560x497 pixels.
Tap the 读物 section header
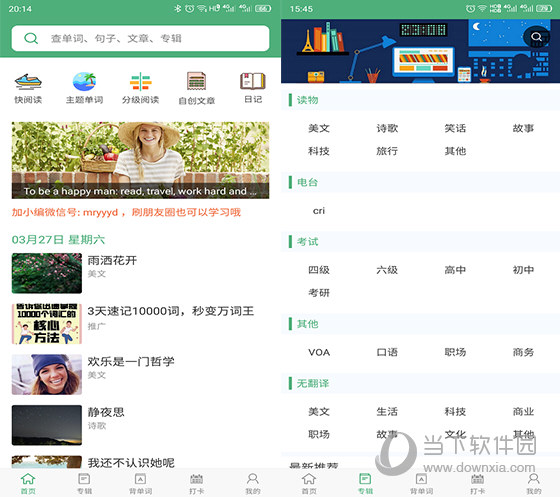pyautogui.click(x=420, y=100)
